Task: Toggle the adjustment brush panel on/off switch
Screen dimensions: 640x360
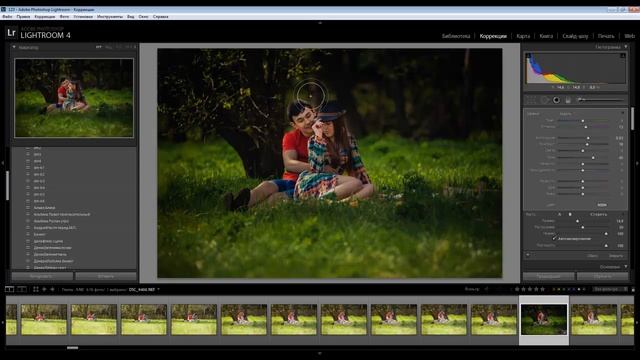Action: (528, 256)
